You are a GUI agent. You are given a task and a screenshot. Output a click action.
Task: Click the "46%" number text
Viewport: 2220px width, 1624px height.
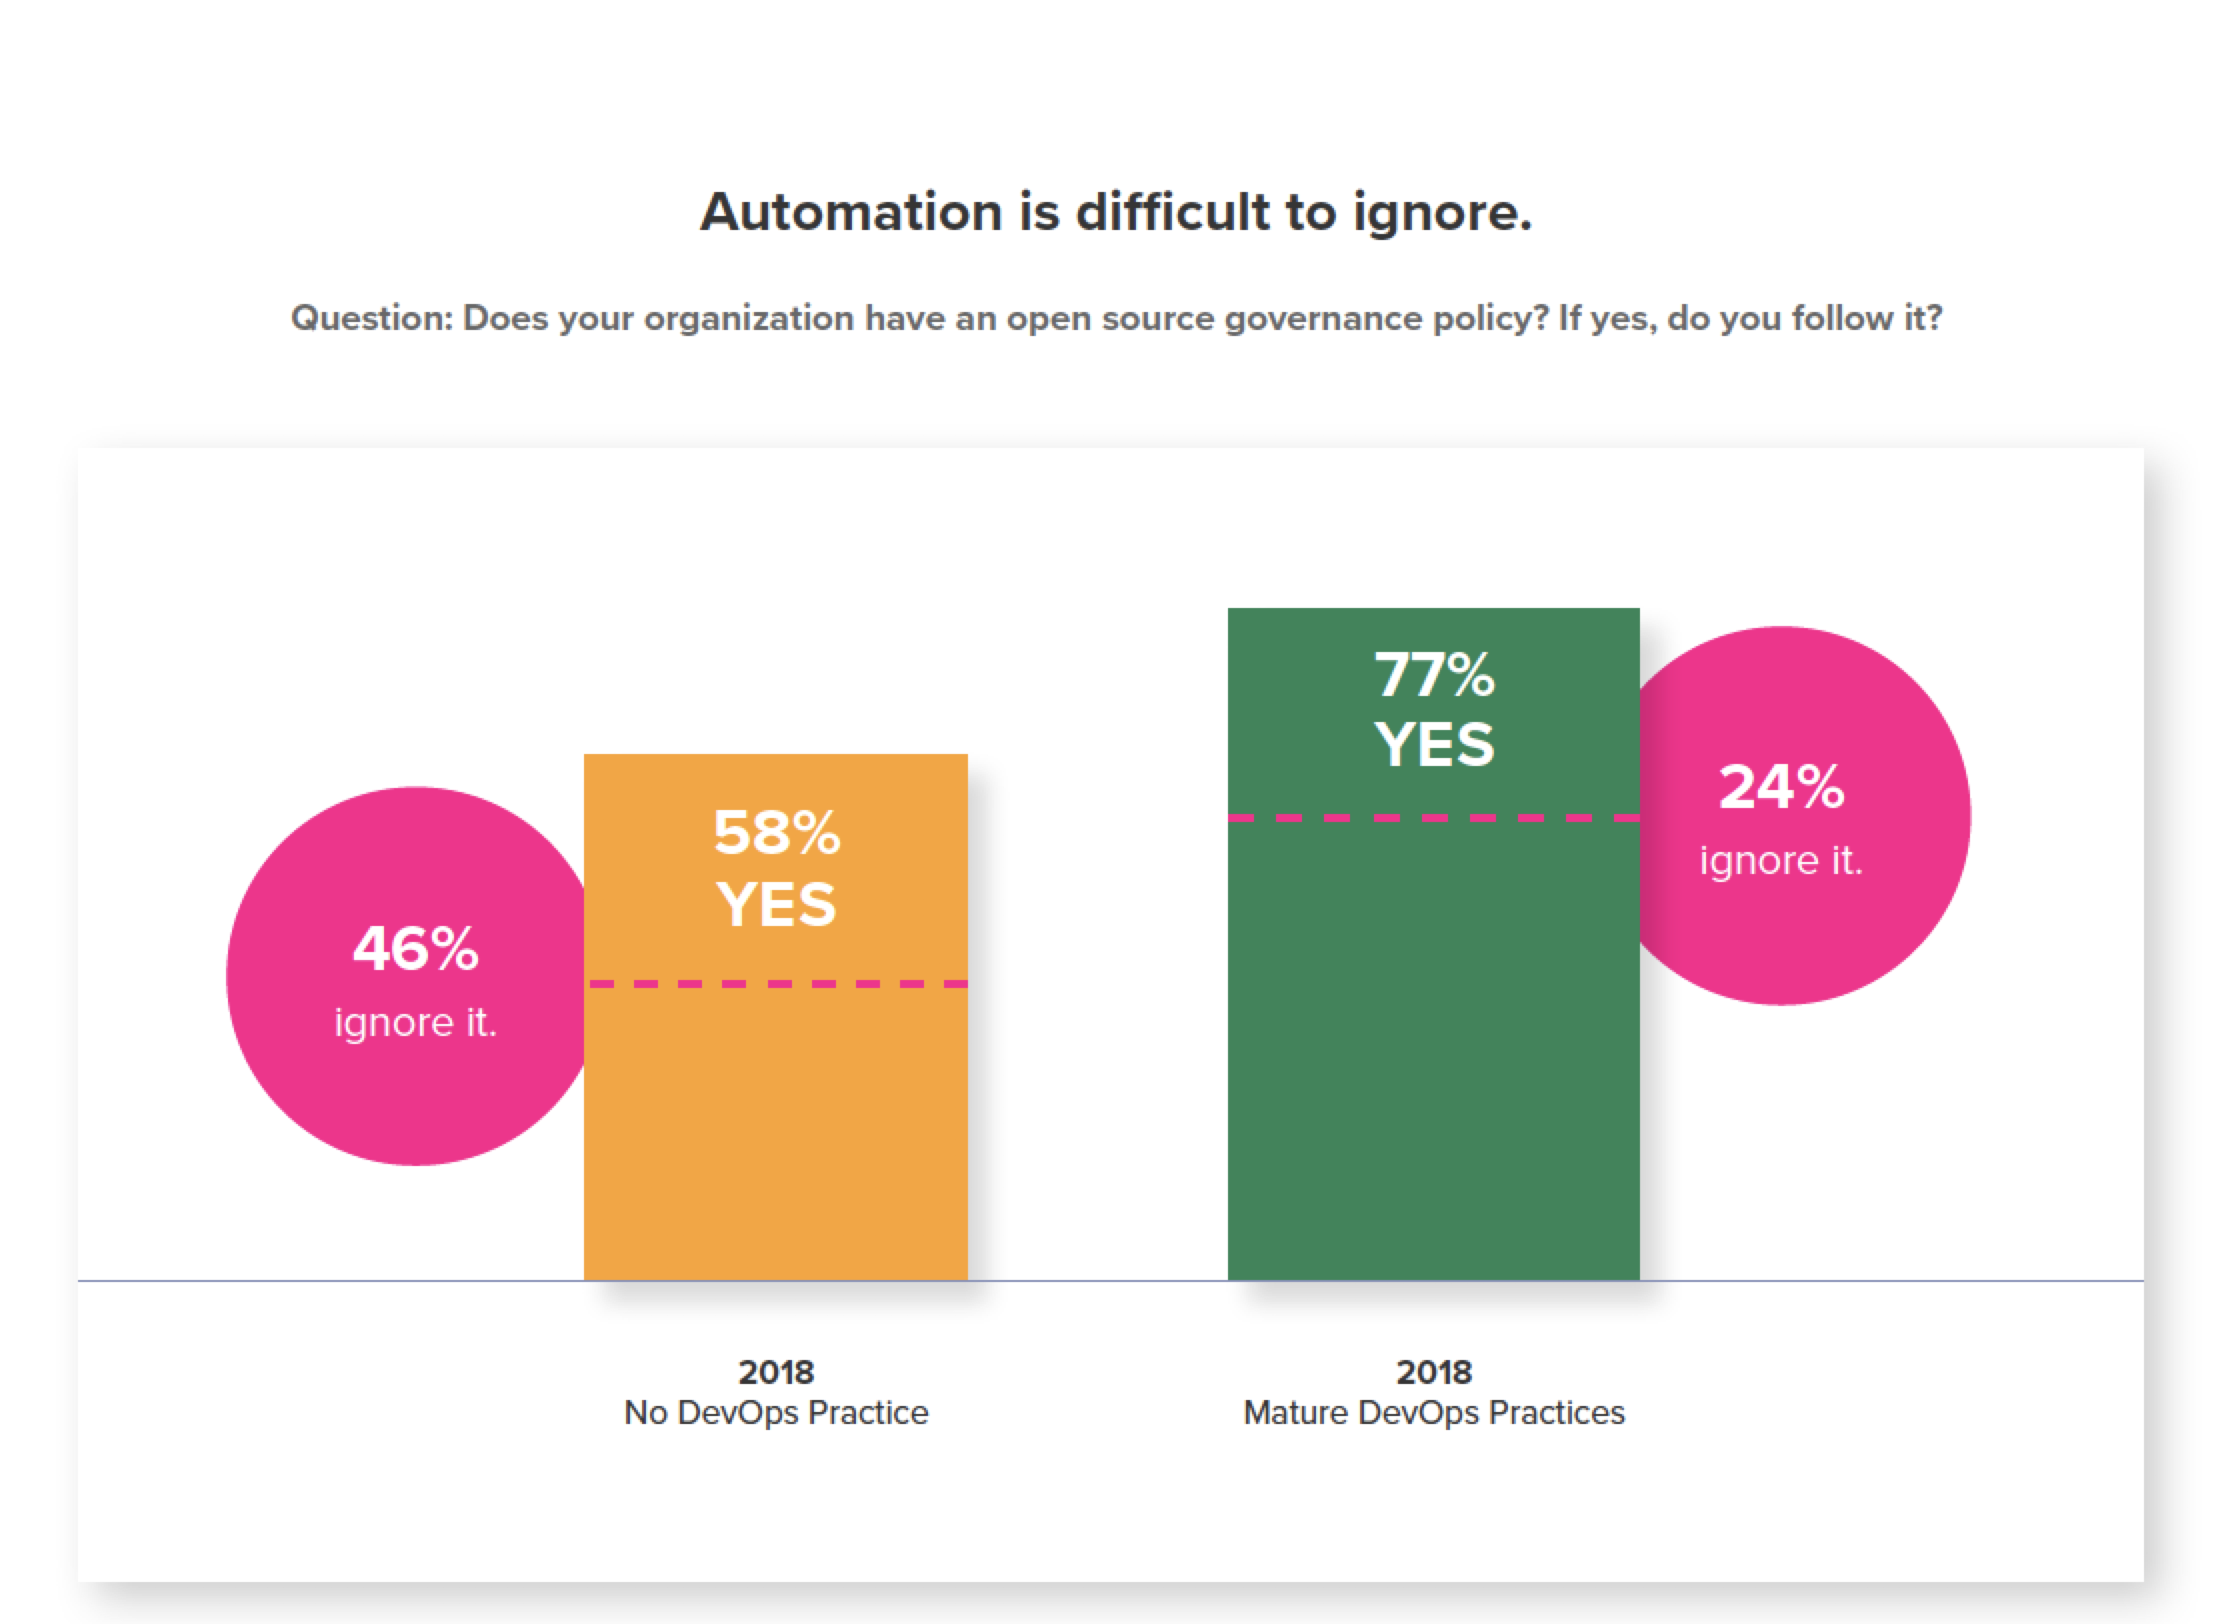[415, 948]
